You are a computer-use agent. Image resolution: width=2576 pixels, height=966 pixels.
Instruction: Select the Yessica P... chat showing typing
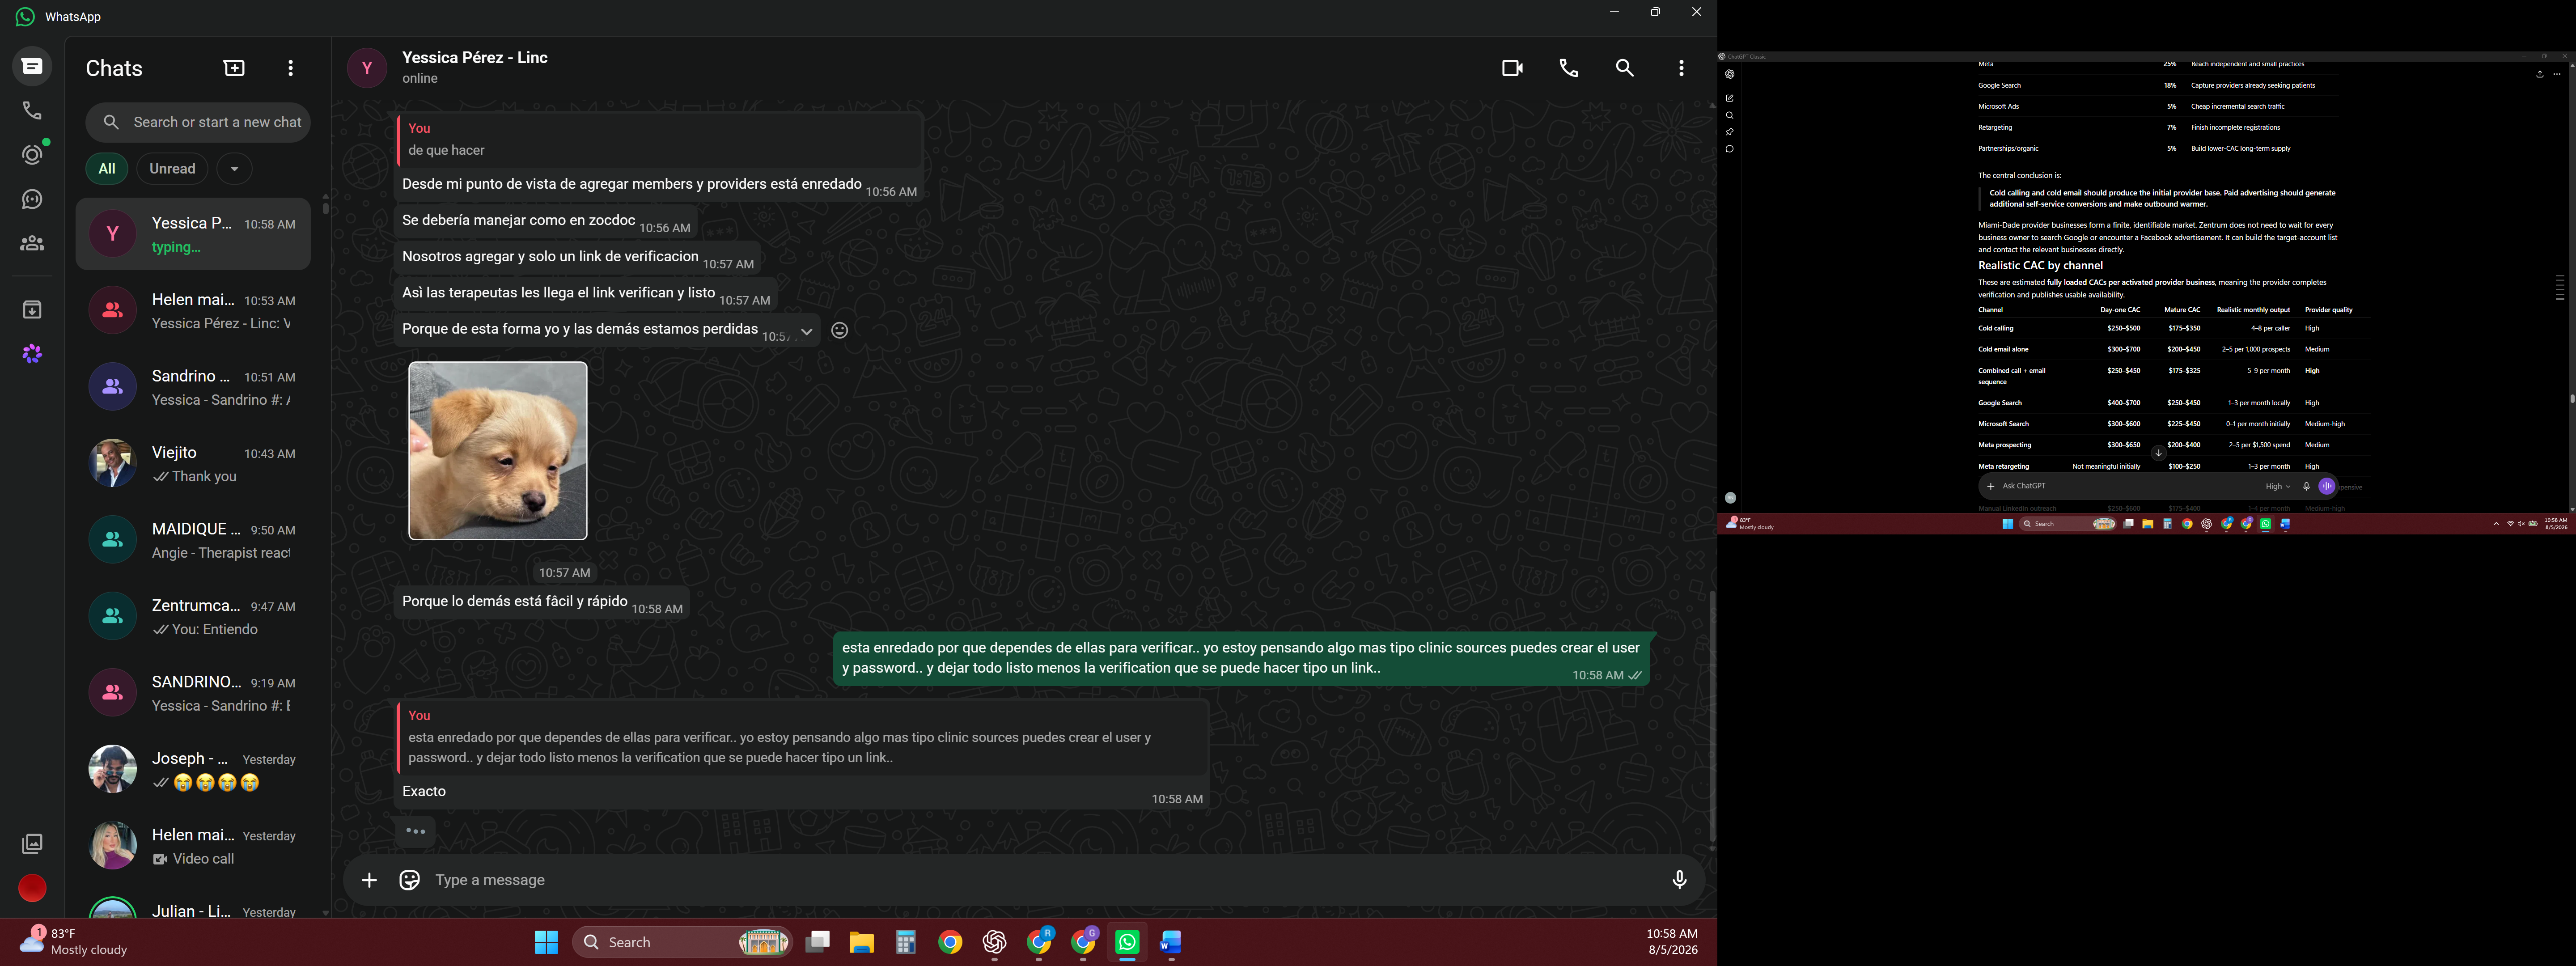193,234
